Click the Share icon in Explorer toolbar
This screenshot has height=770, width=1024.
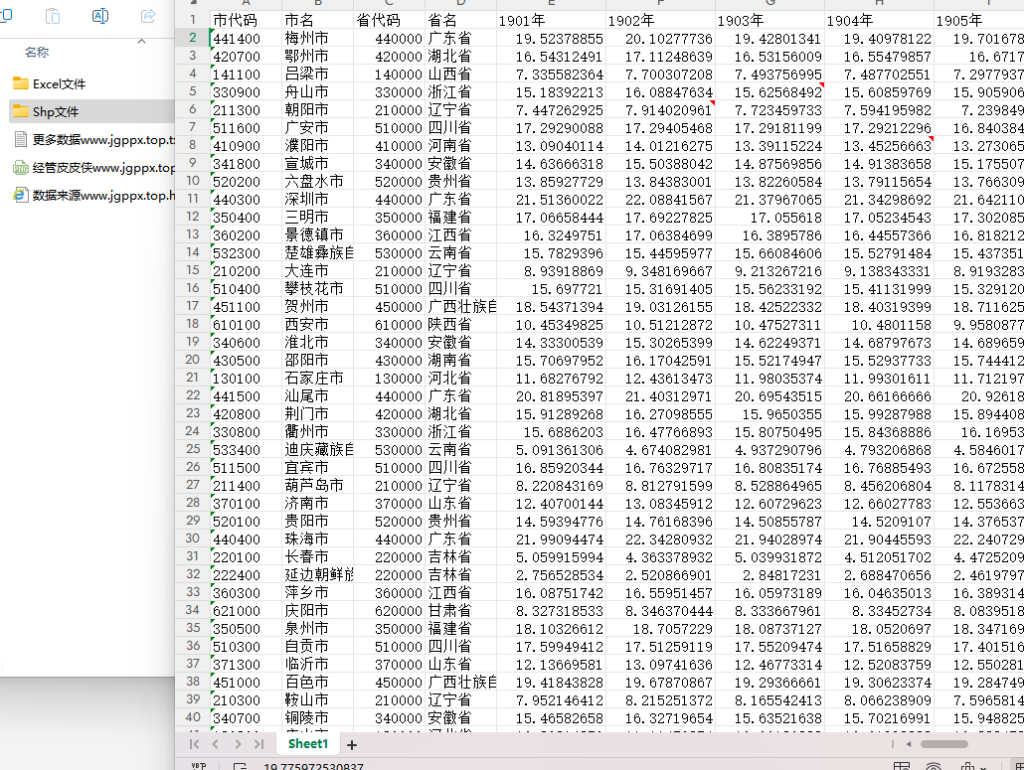click(148, 16)
